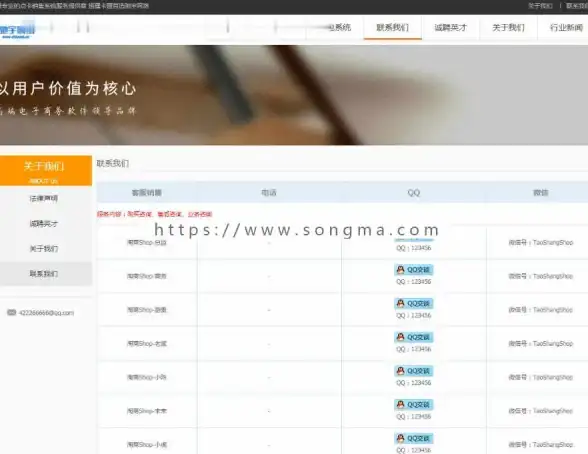Select 联系我们 in the left sidebar

(44, 274)
